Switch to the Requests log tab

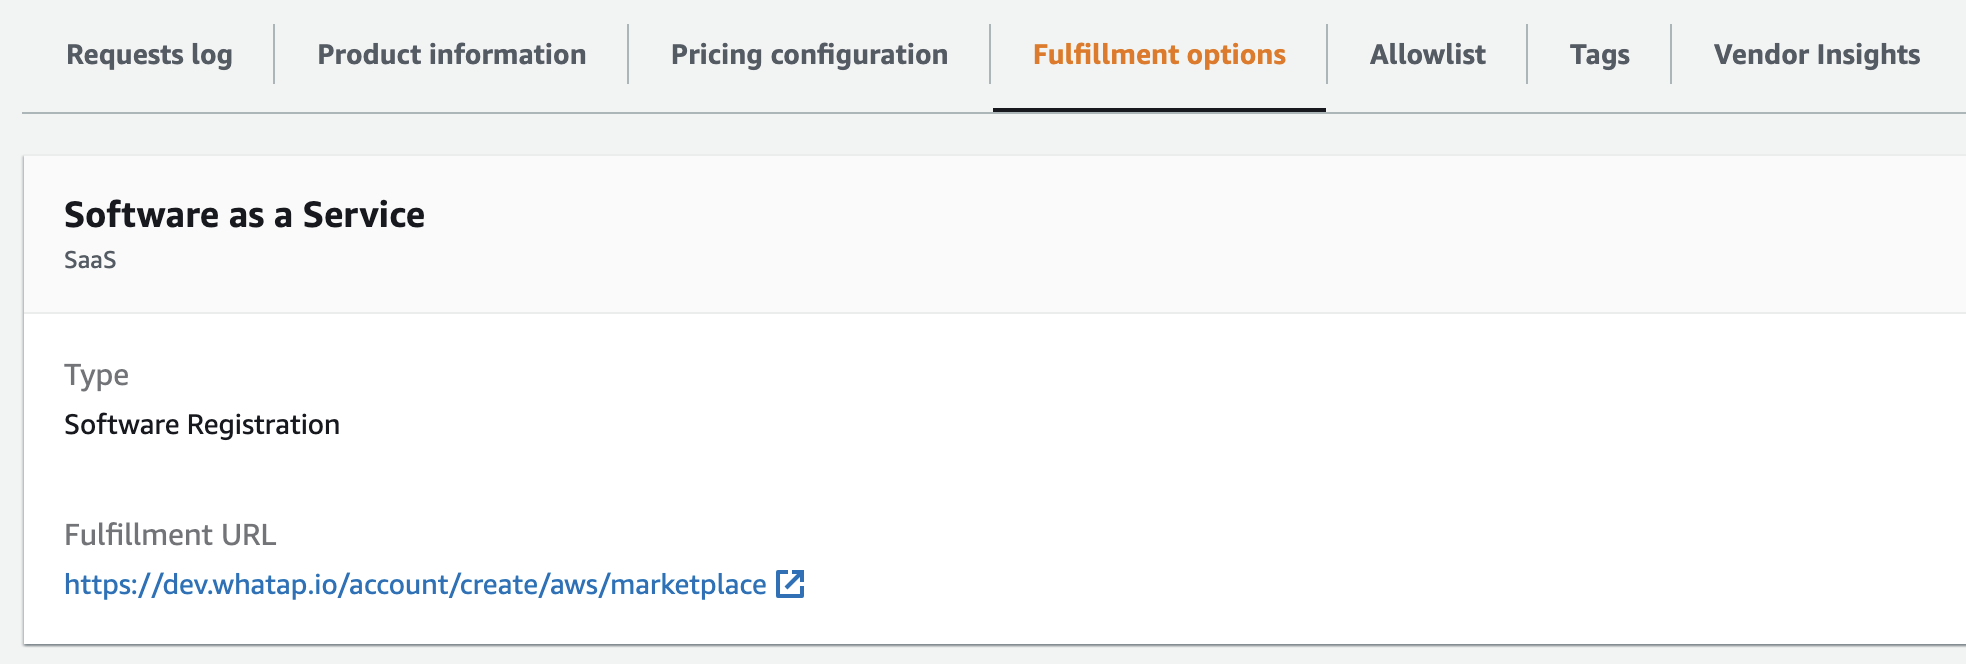(149, 55)
